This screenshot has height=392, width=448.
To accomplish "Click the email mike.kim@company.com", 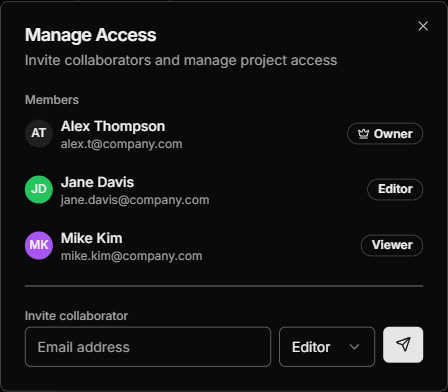I will (131, 256).
